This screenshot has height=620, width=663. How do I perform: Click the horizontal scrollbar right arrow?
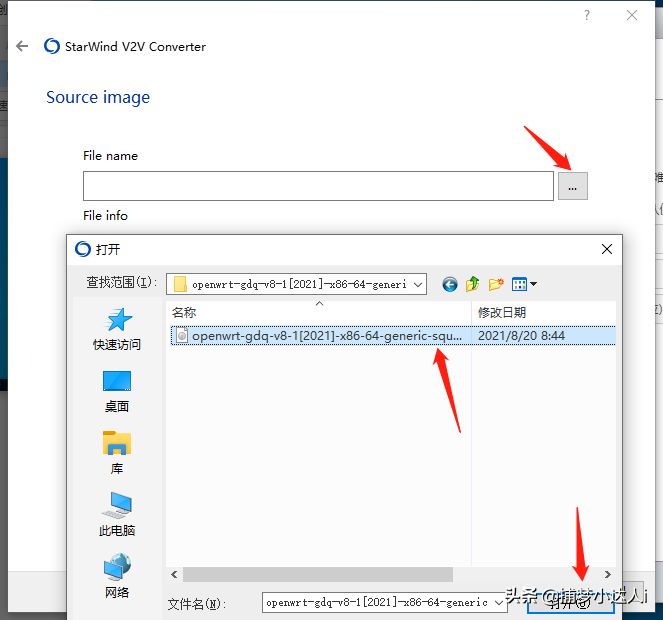608,574
